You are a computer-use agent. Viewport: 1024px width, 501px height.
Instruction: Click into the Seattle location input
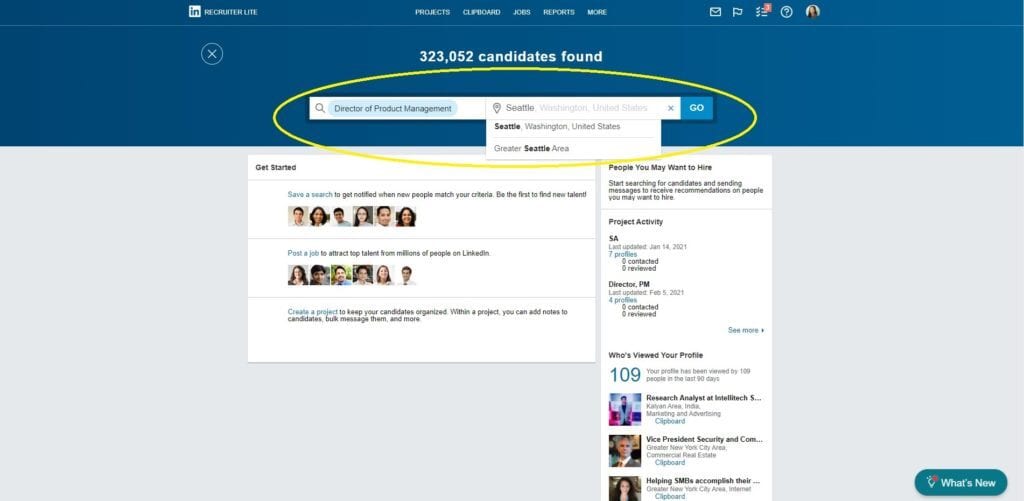point(581,108)
